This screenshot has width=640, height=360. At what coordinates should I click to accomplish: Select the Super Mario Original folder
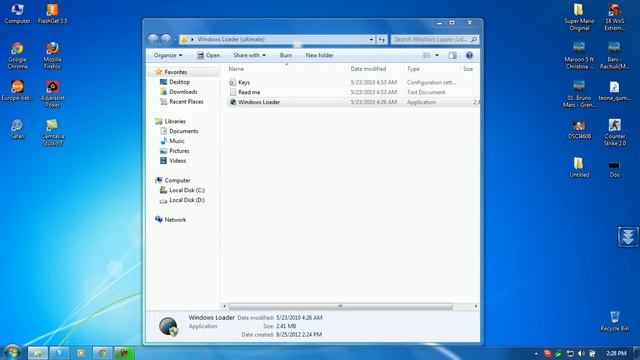[579, 17]
